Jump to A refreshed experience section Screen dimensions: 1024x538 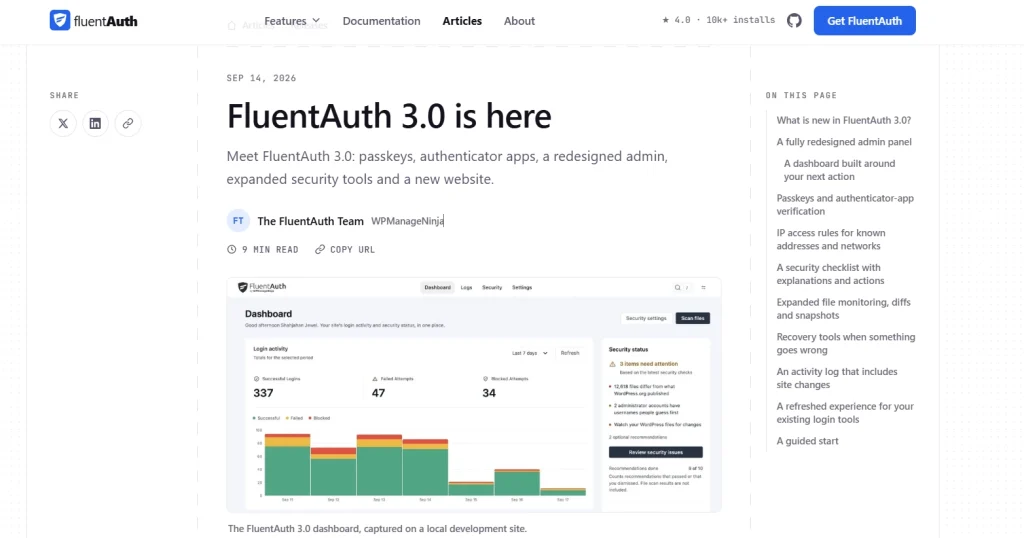845,412
